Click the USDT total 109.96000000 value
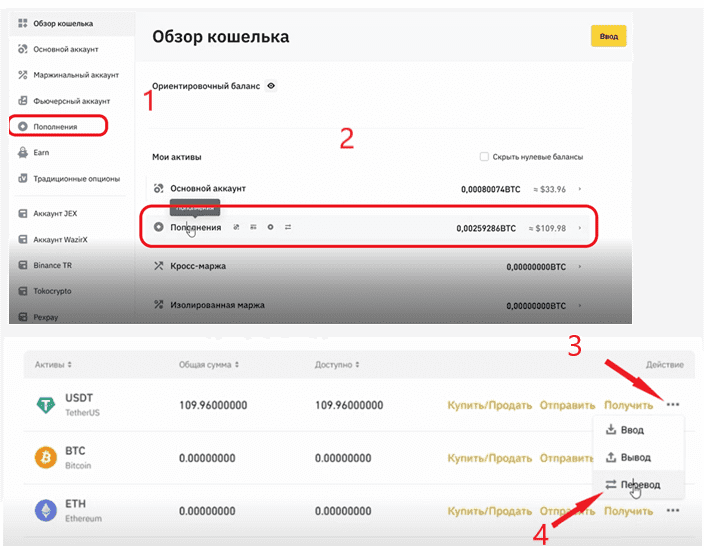 tap(213, 405)
